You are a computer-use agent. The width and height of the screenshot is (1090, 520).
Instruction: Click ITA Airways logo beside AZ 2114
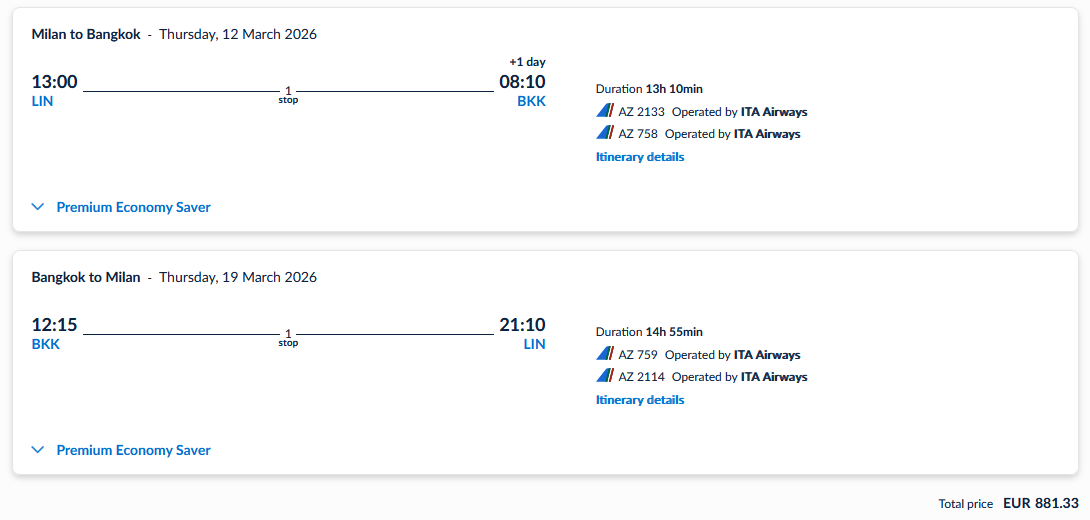coord(604,376)
